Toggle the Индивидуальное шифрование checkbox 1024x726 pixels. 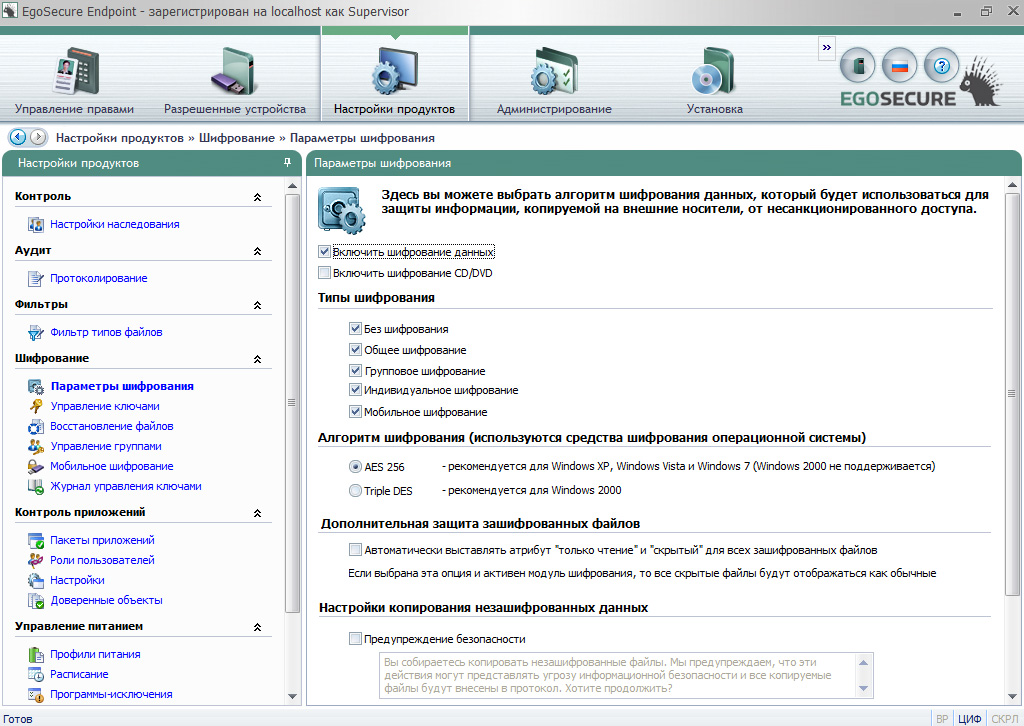tap(355, 390)
